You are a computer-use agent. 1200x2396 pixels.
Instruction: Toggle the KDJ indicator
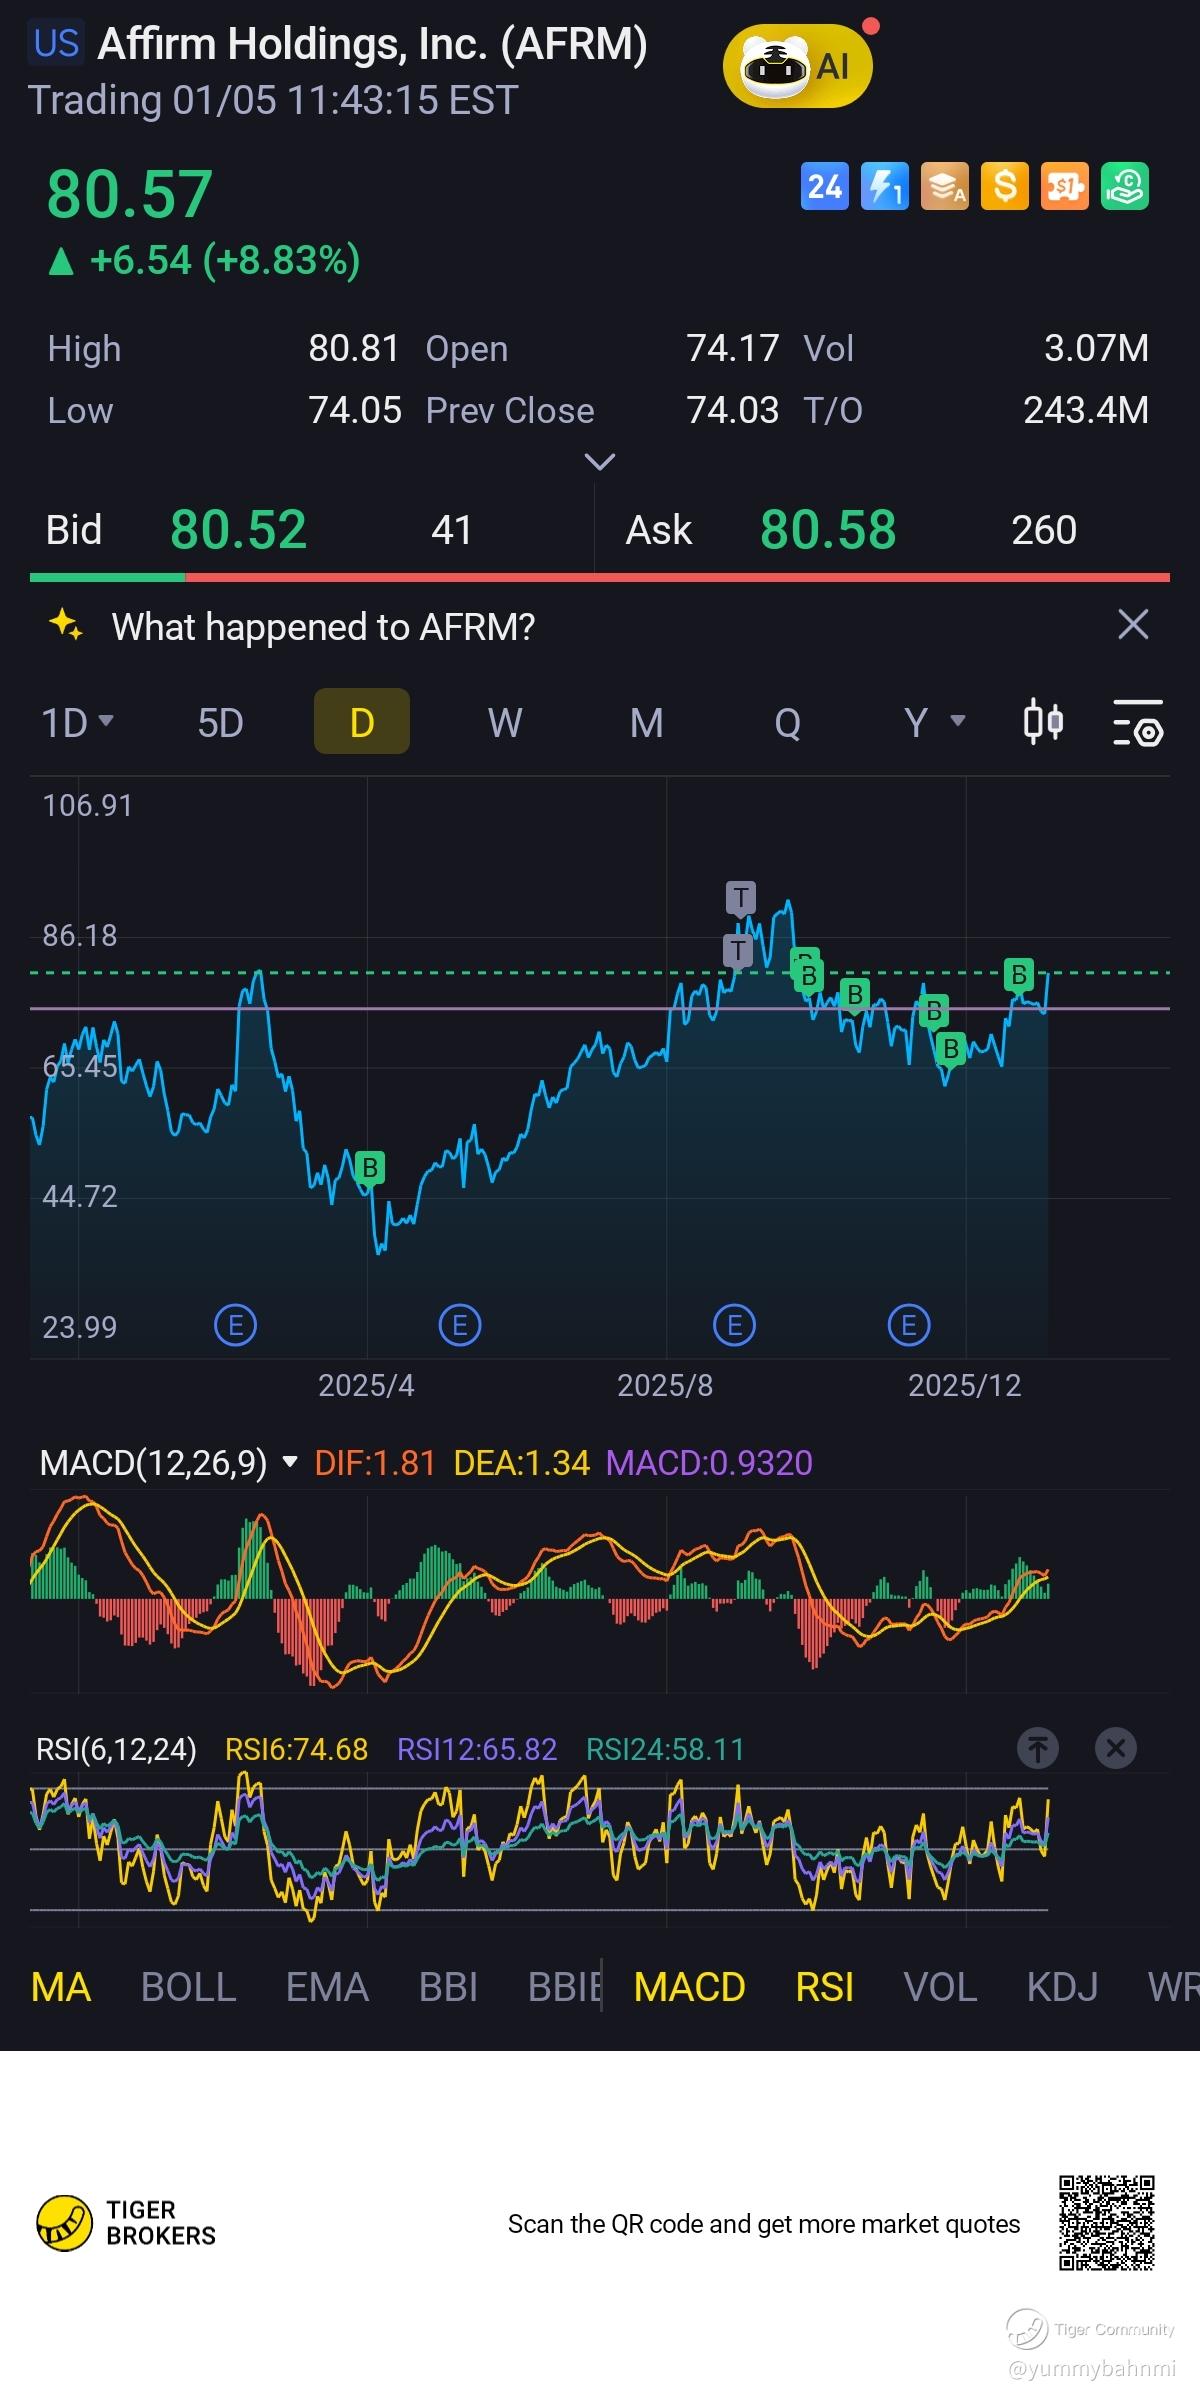click(x=1062, y=1987)
